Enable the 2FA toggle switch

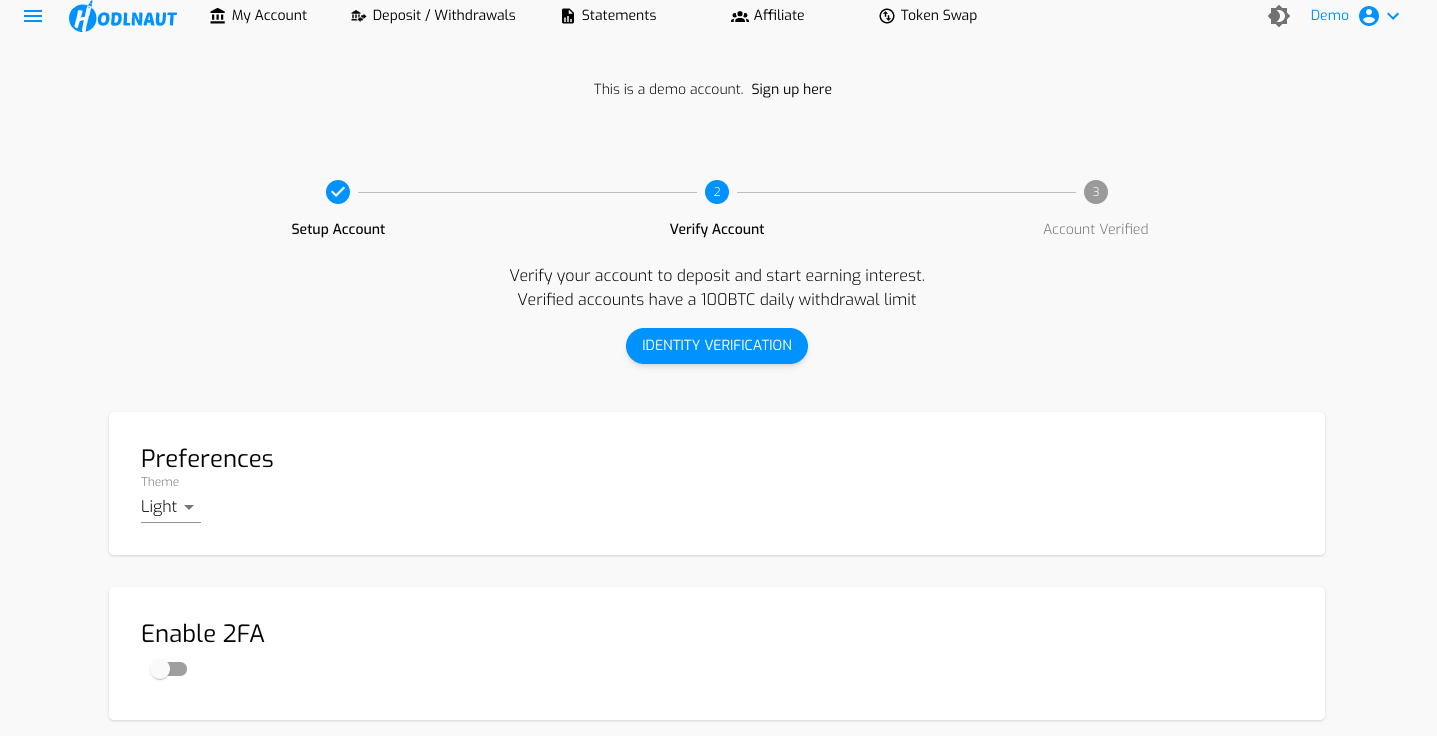(x=169, y=669)
